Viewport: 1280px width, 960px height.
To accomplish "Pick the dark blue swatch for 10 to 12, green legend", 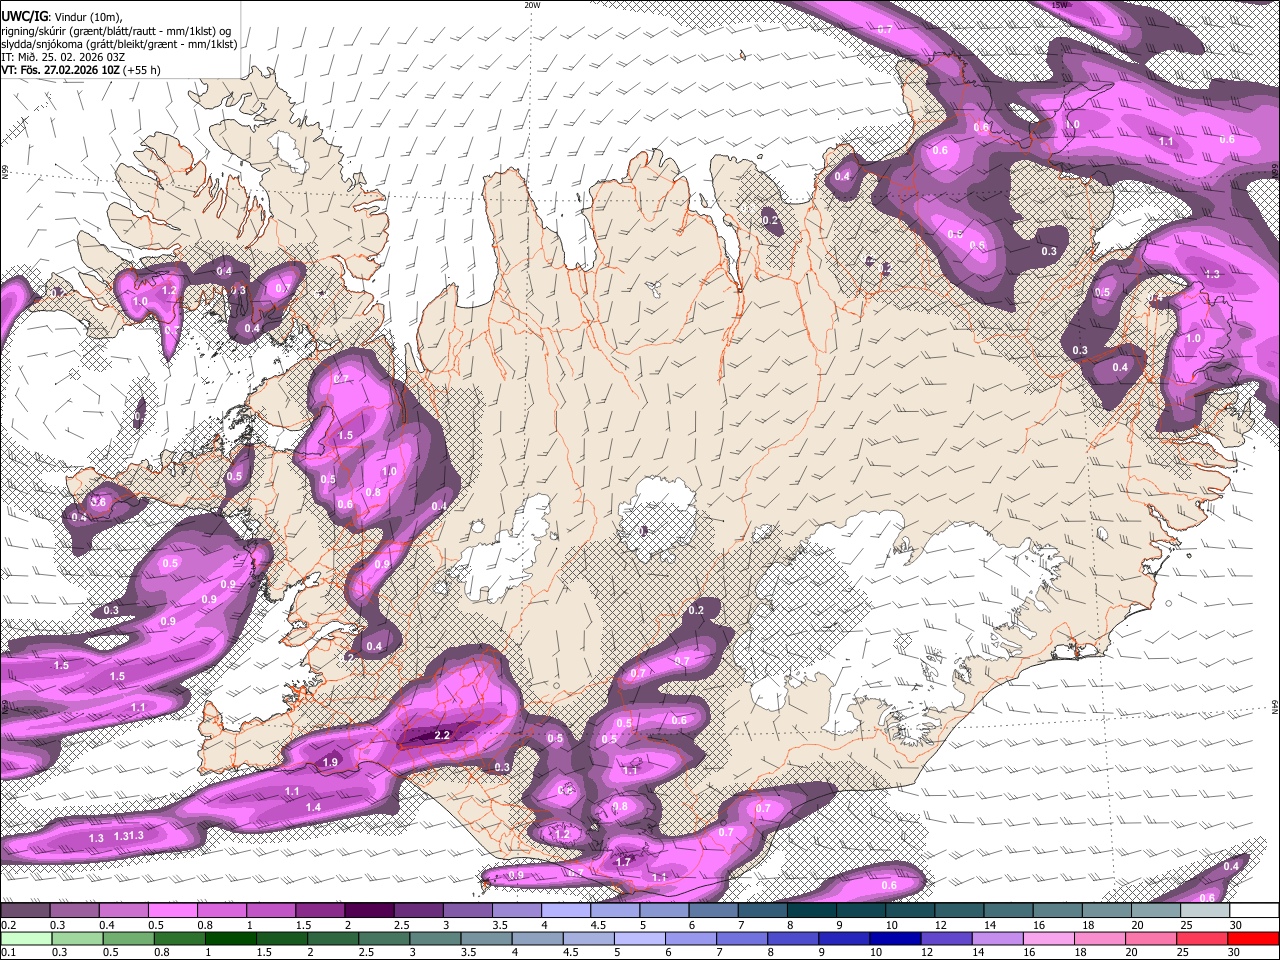I will [895, 938].
